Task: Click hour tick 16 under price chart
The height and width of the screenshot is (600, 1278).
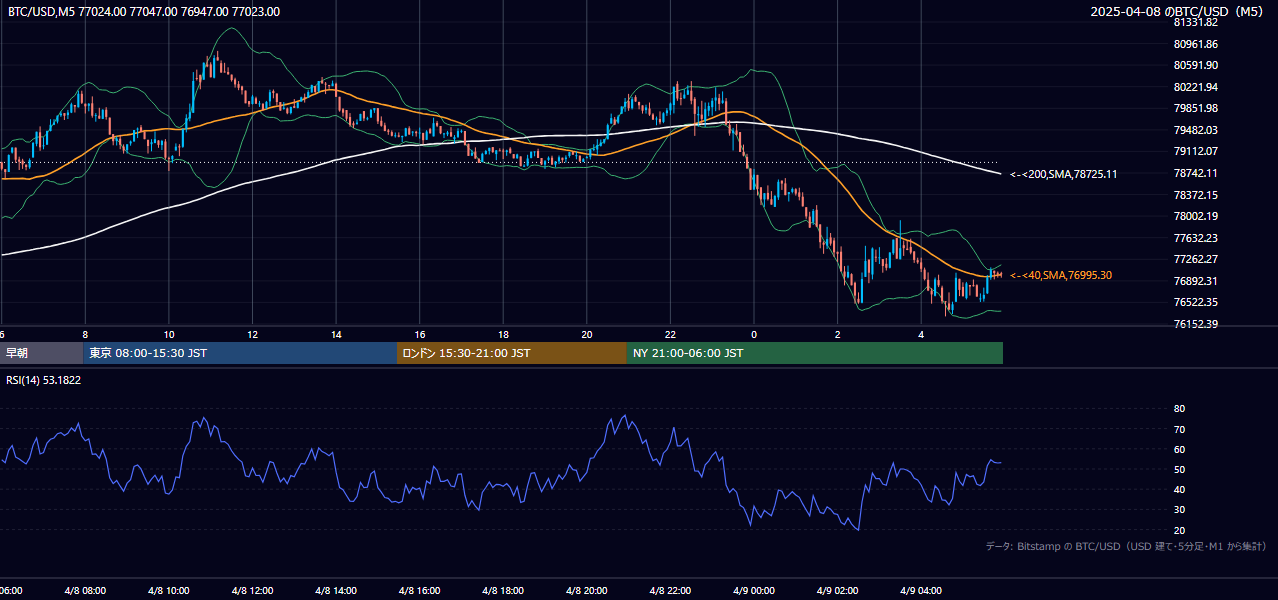Action: 420,335
